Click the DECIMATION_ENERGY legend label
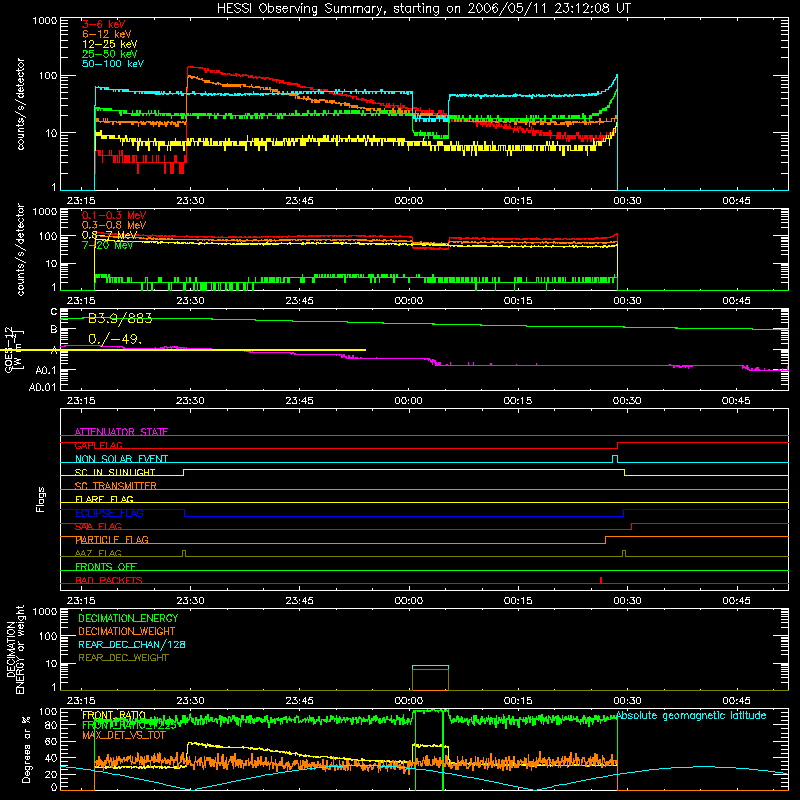 click(x=128, y=618)
